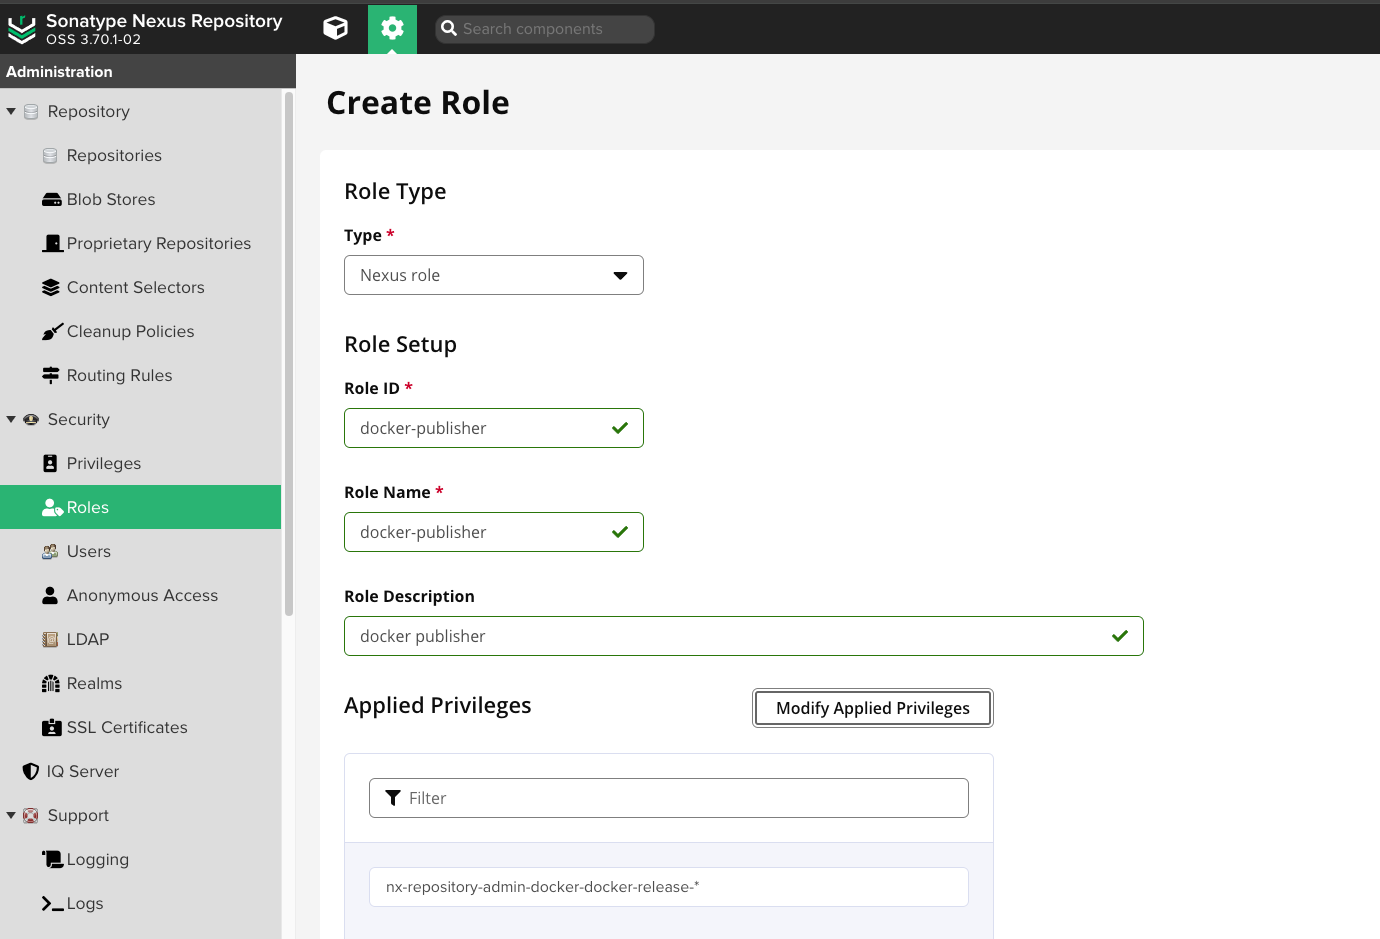Collapse the Security tree section

tap(11, 420)
